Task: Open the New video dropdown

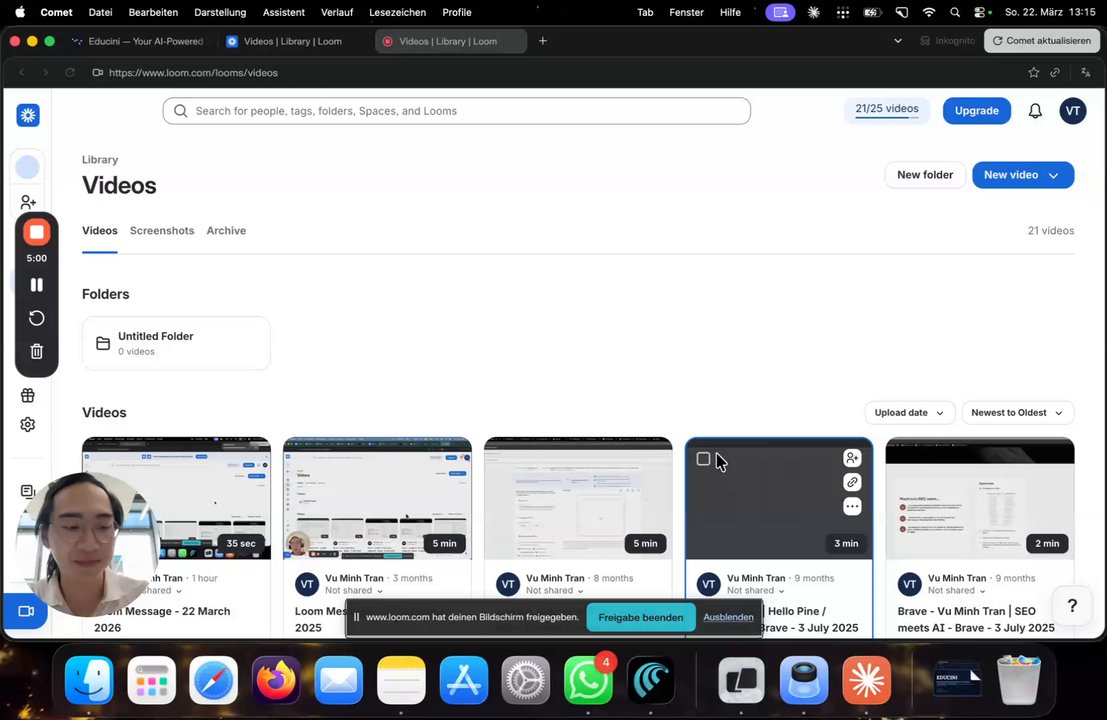Action: click(x=1023, y=175)
